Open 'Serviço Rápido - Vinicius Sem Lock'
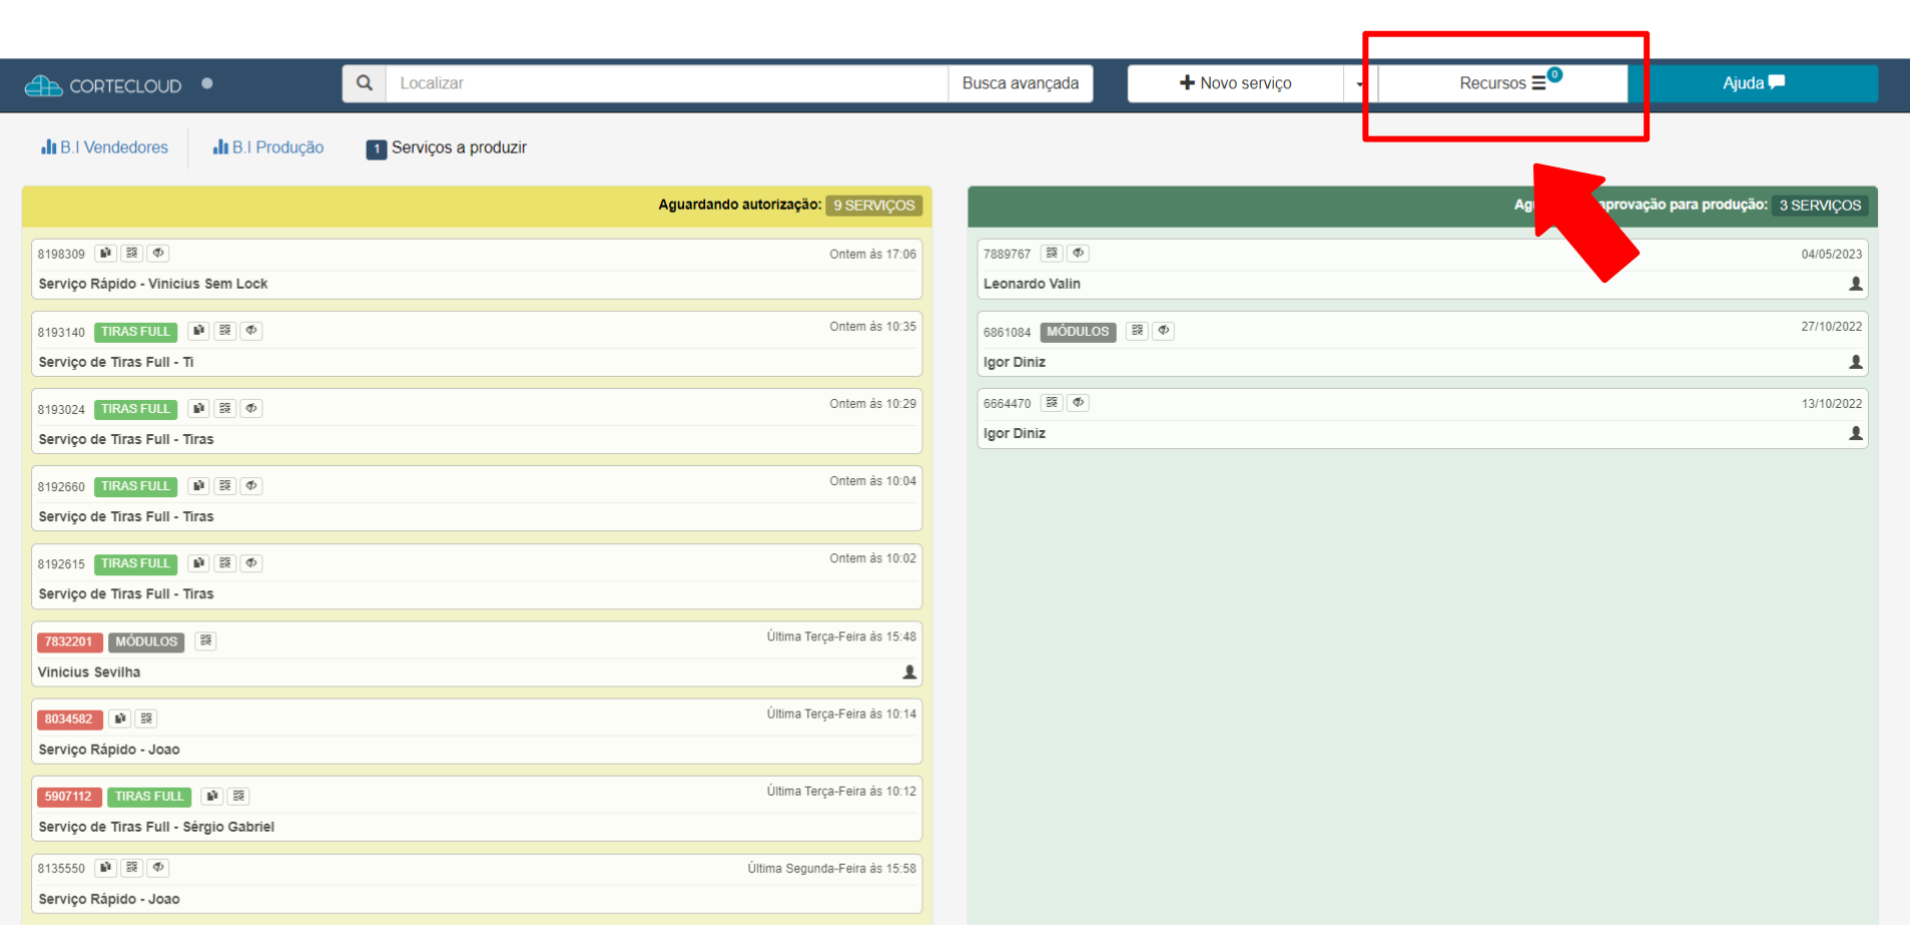The width and height of the screenshot is (1910, 928). pyautogui.click(x=153, y=284)
